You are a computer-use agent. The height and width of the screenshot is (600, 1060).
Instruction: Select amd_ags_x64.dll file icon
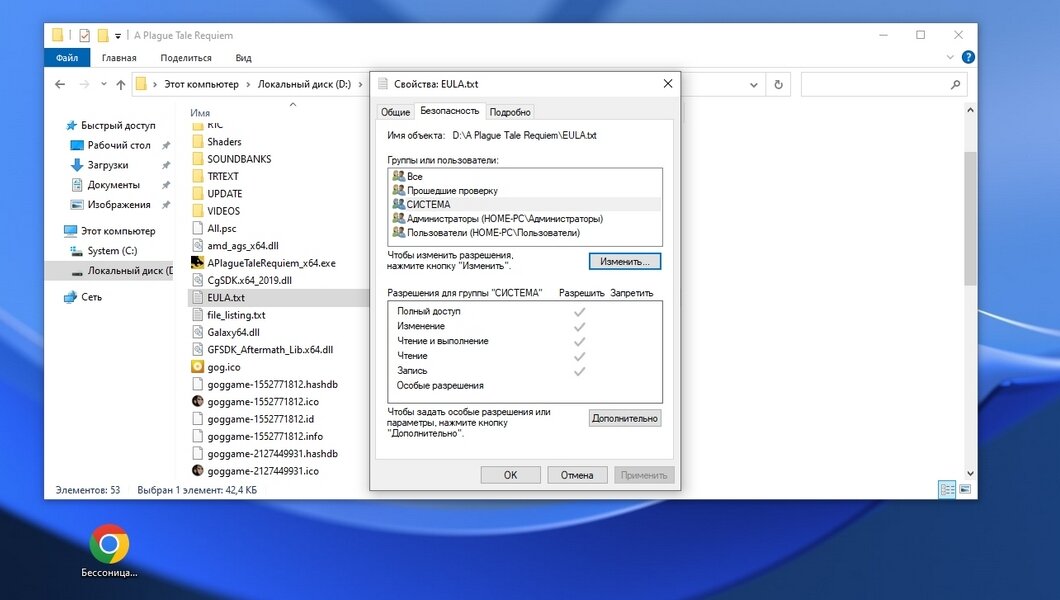click(197, 246)
